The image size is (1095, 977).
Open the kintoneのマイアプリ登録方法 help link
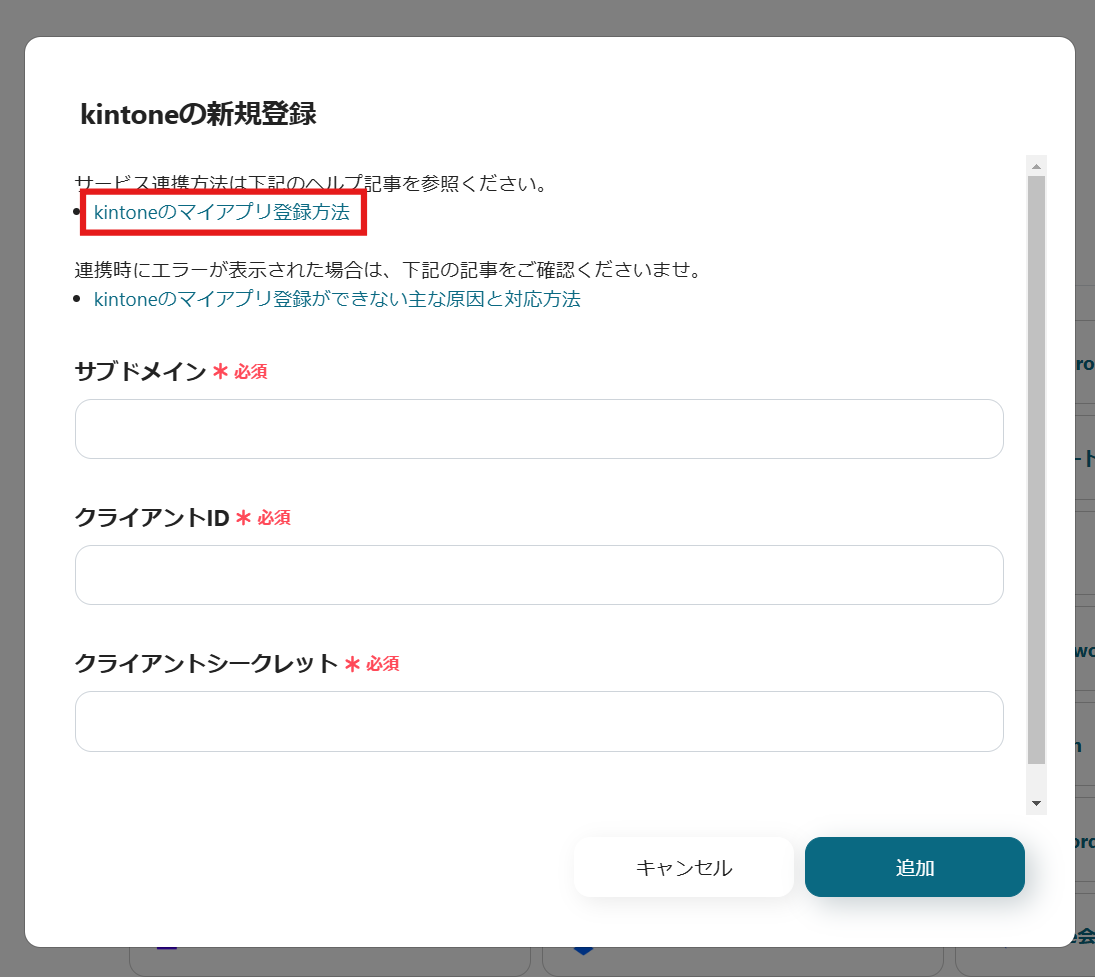221,212
